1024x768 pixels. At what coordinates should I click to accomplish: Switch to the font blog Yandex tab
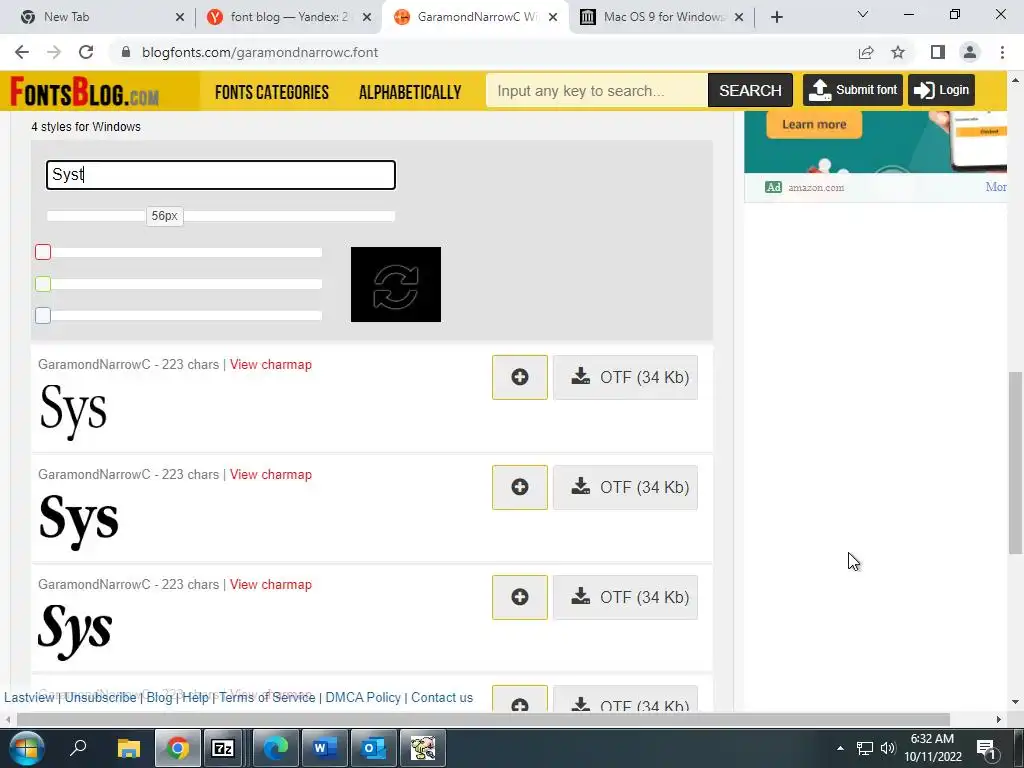(x=288, y=17)
